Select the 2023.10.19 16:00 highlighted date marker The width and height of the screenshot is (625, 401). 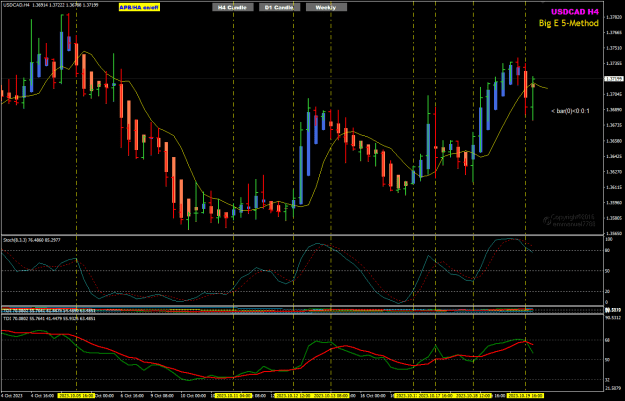point(525,396)
